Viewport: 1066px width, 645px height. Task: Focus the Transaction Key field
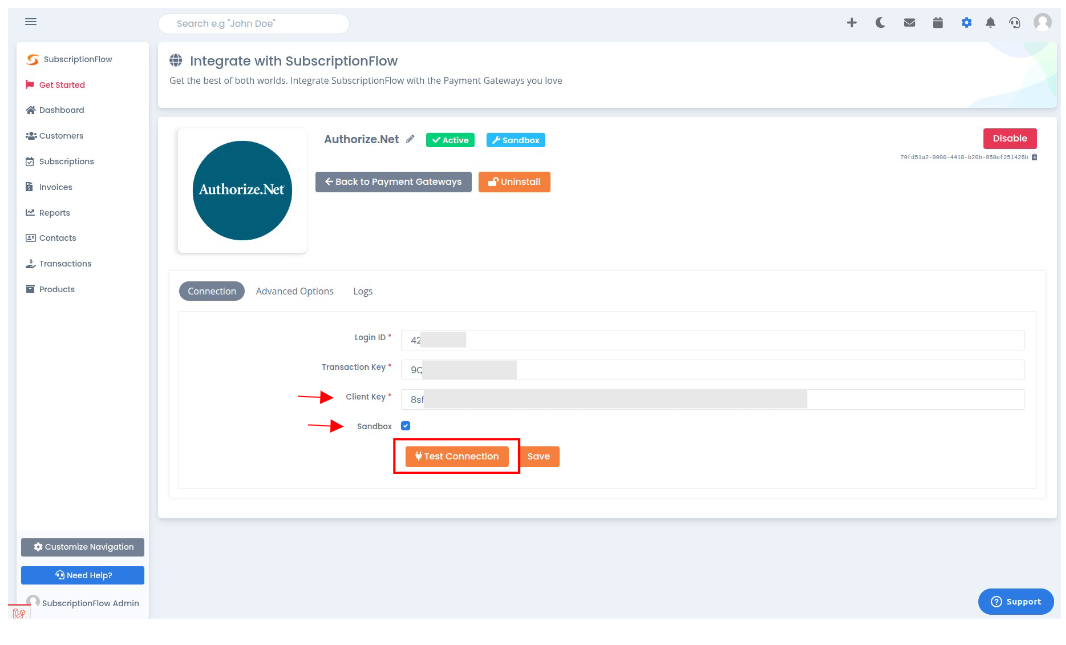[712, 370]
